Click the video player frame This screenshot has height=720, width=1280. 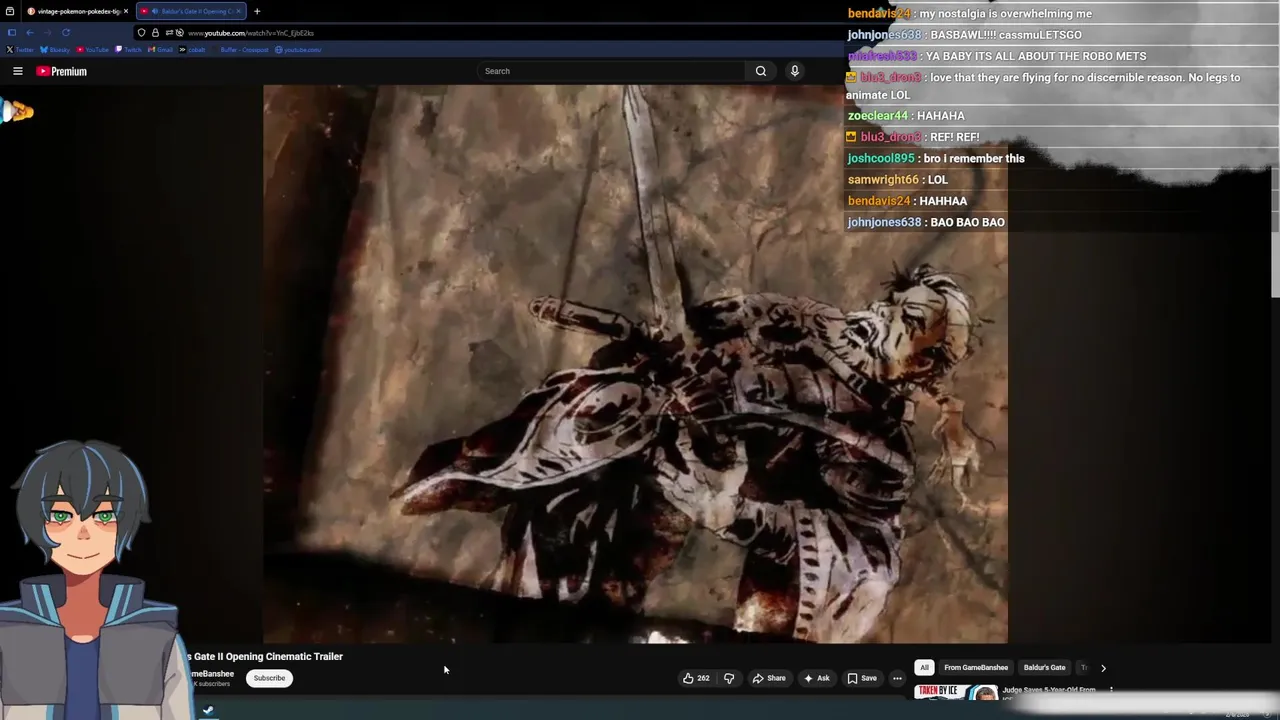pos(635,363)
